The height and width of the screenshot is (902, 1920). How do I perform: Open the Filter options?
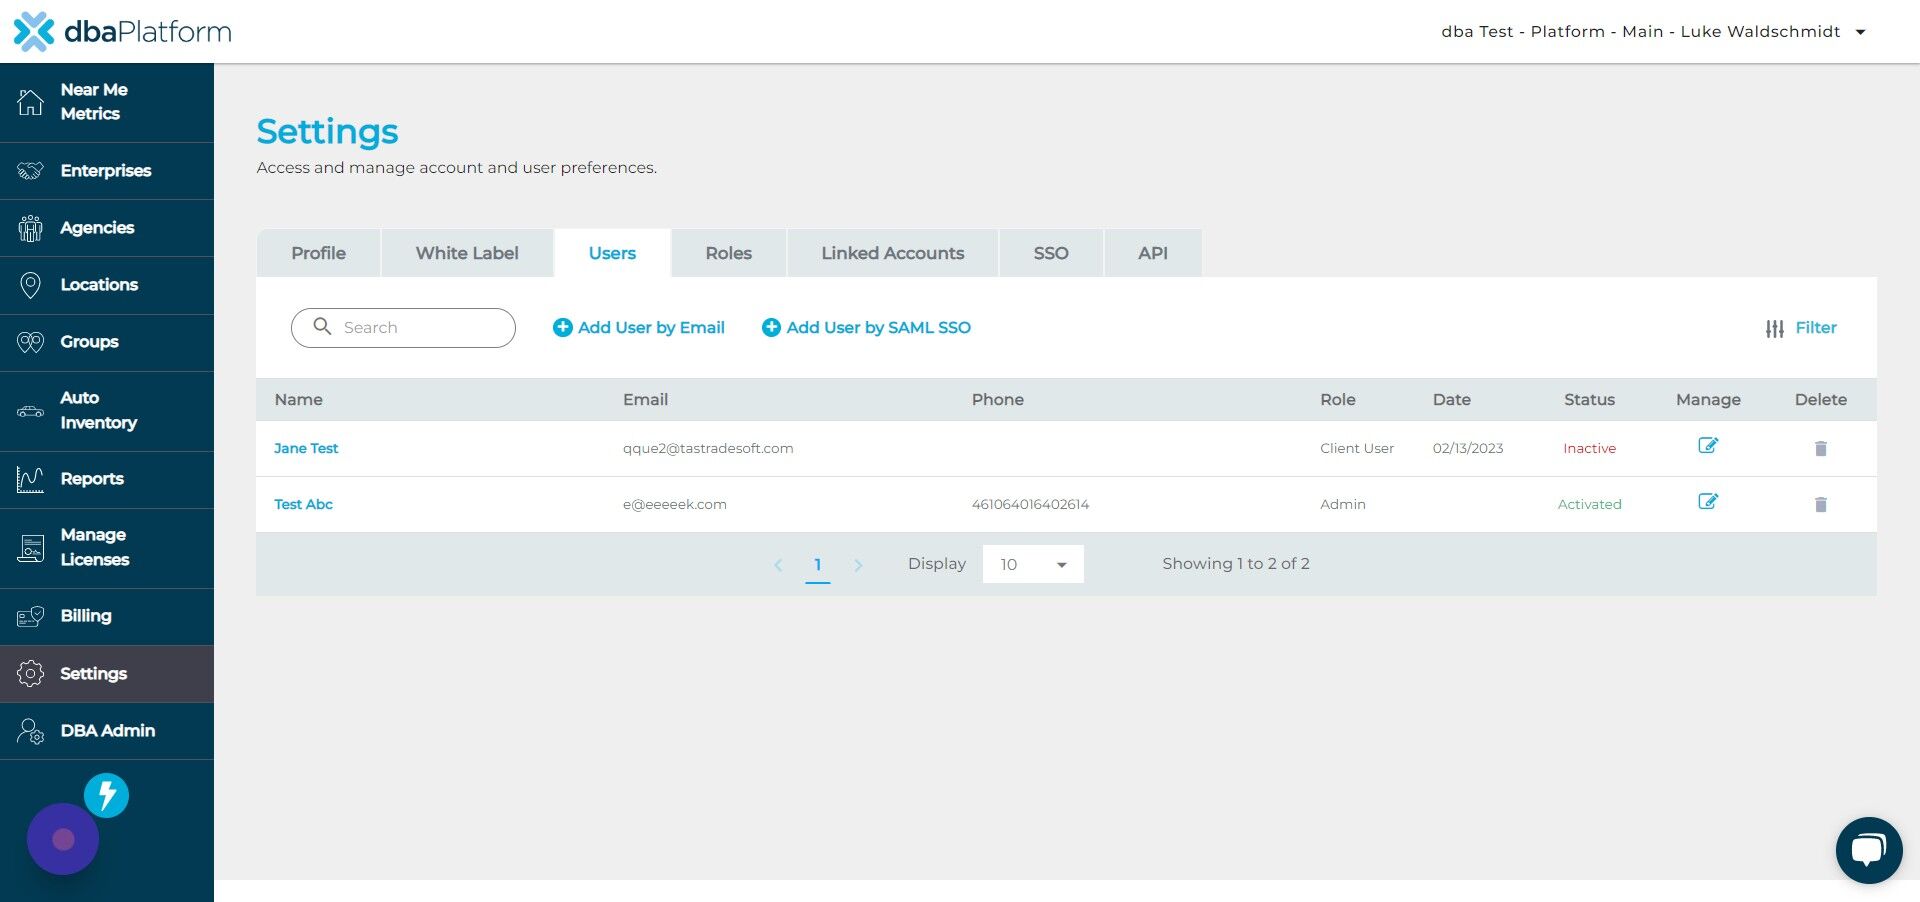click(1800, 327)
